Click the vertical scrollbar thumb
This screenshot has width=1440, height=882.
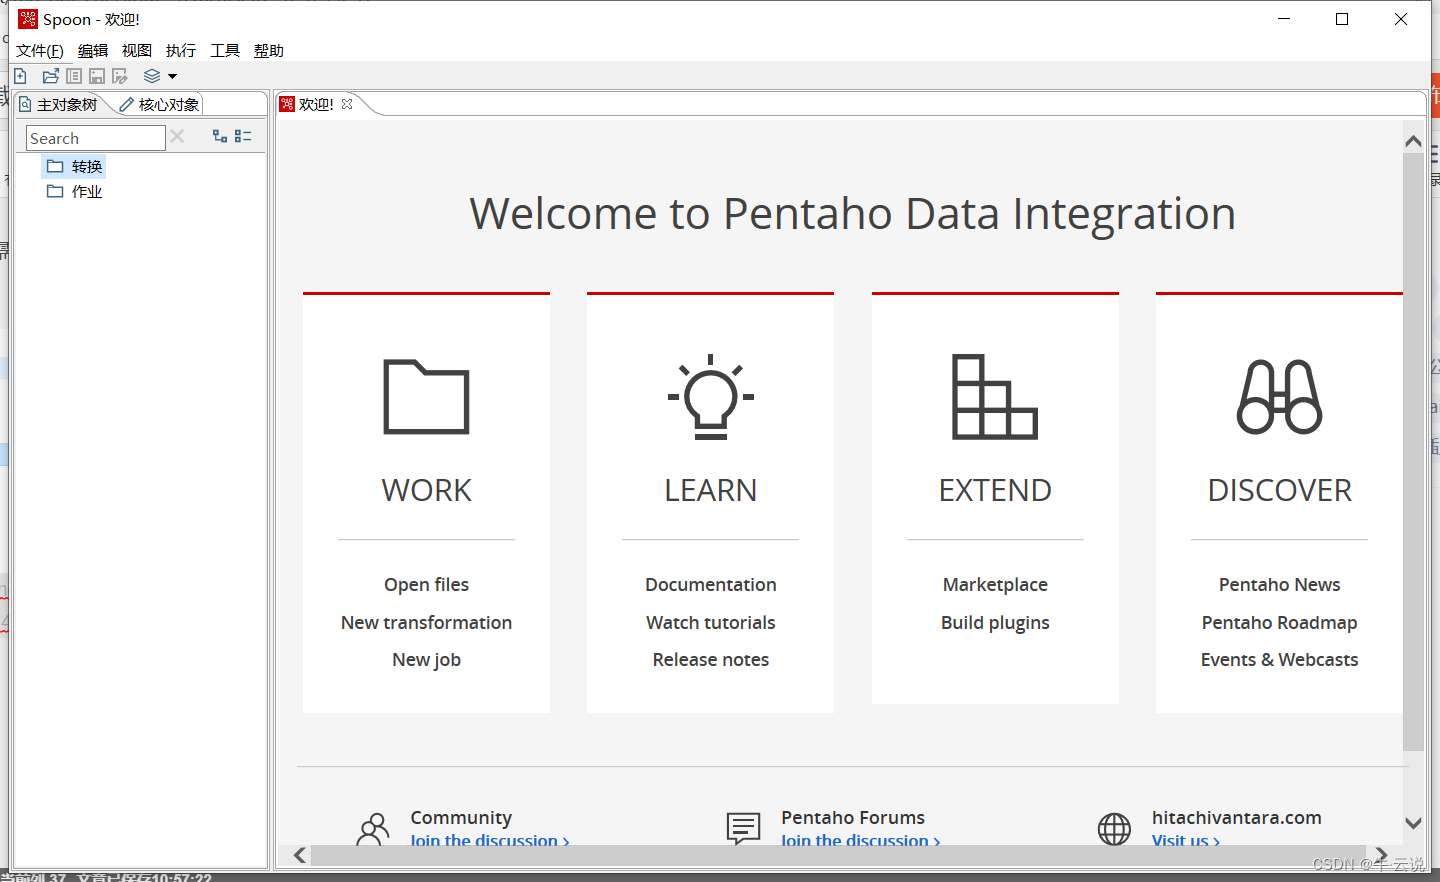tap(1413, 452)
